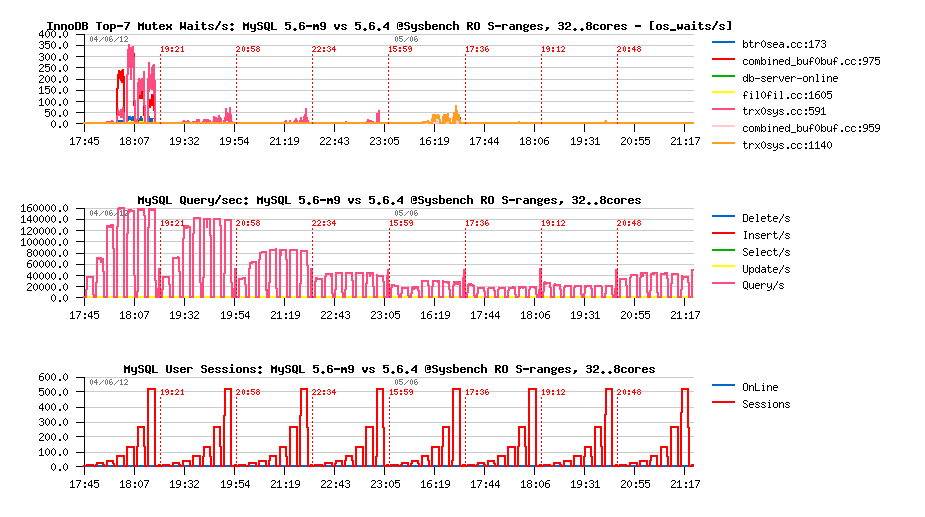
Task: Click the 20:48 marker in the User Sessions chart
Action: 629,392
